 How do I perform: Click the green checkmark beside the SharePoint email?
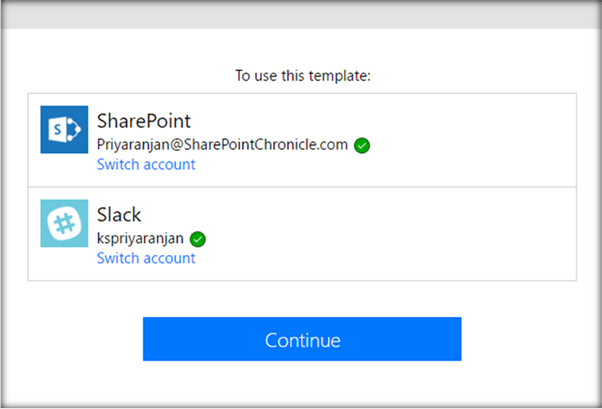point(362,145)
